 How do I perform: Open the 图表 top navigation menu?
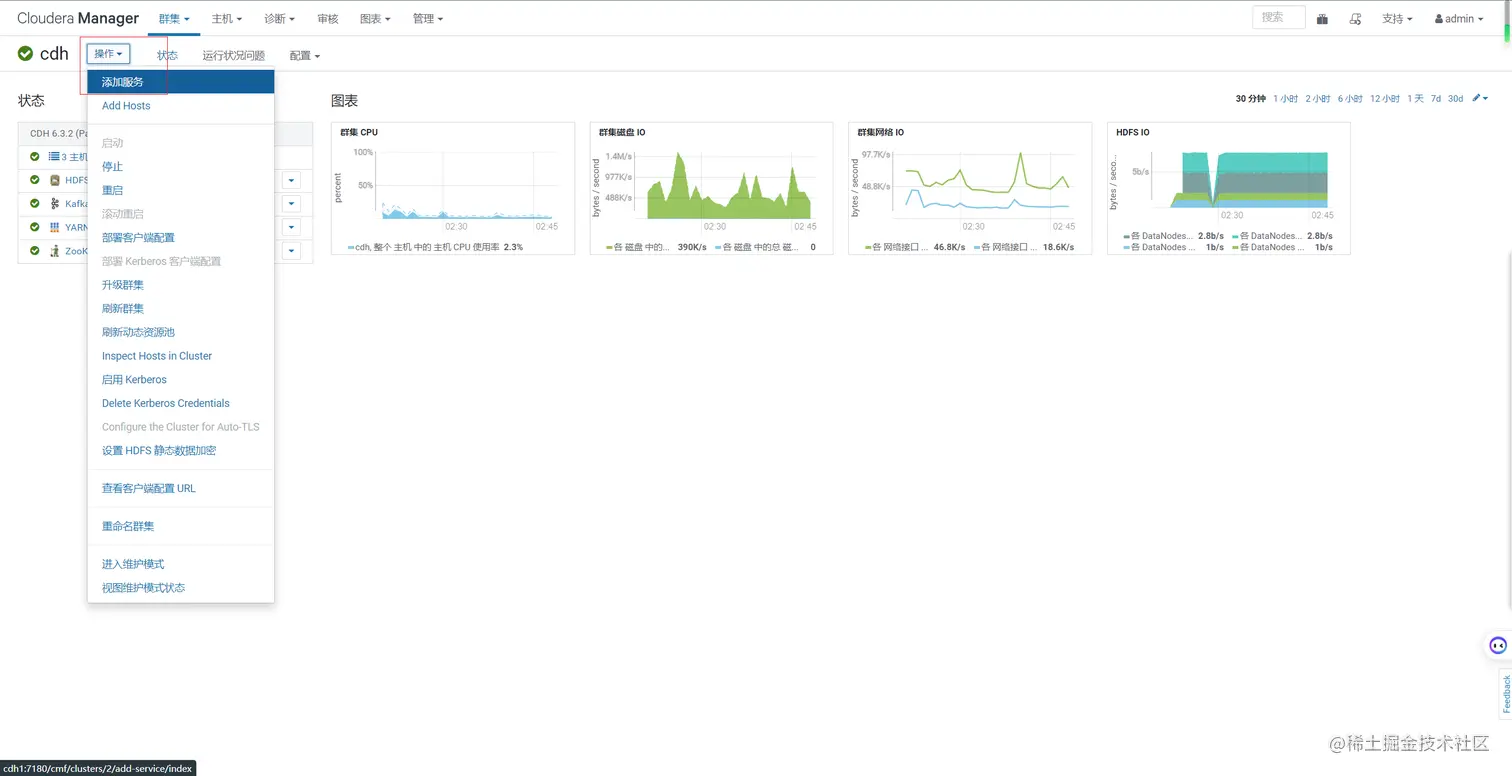375,19
